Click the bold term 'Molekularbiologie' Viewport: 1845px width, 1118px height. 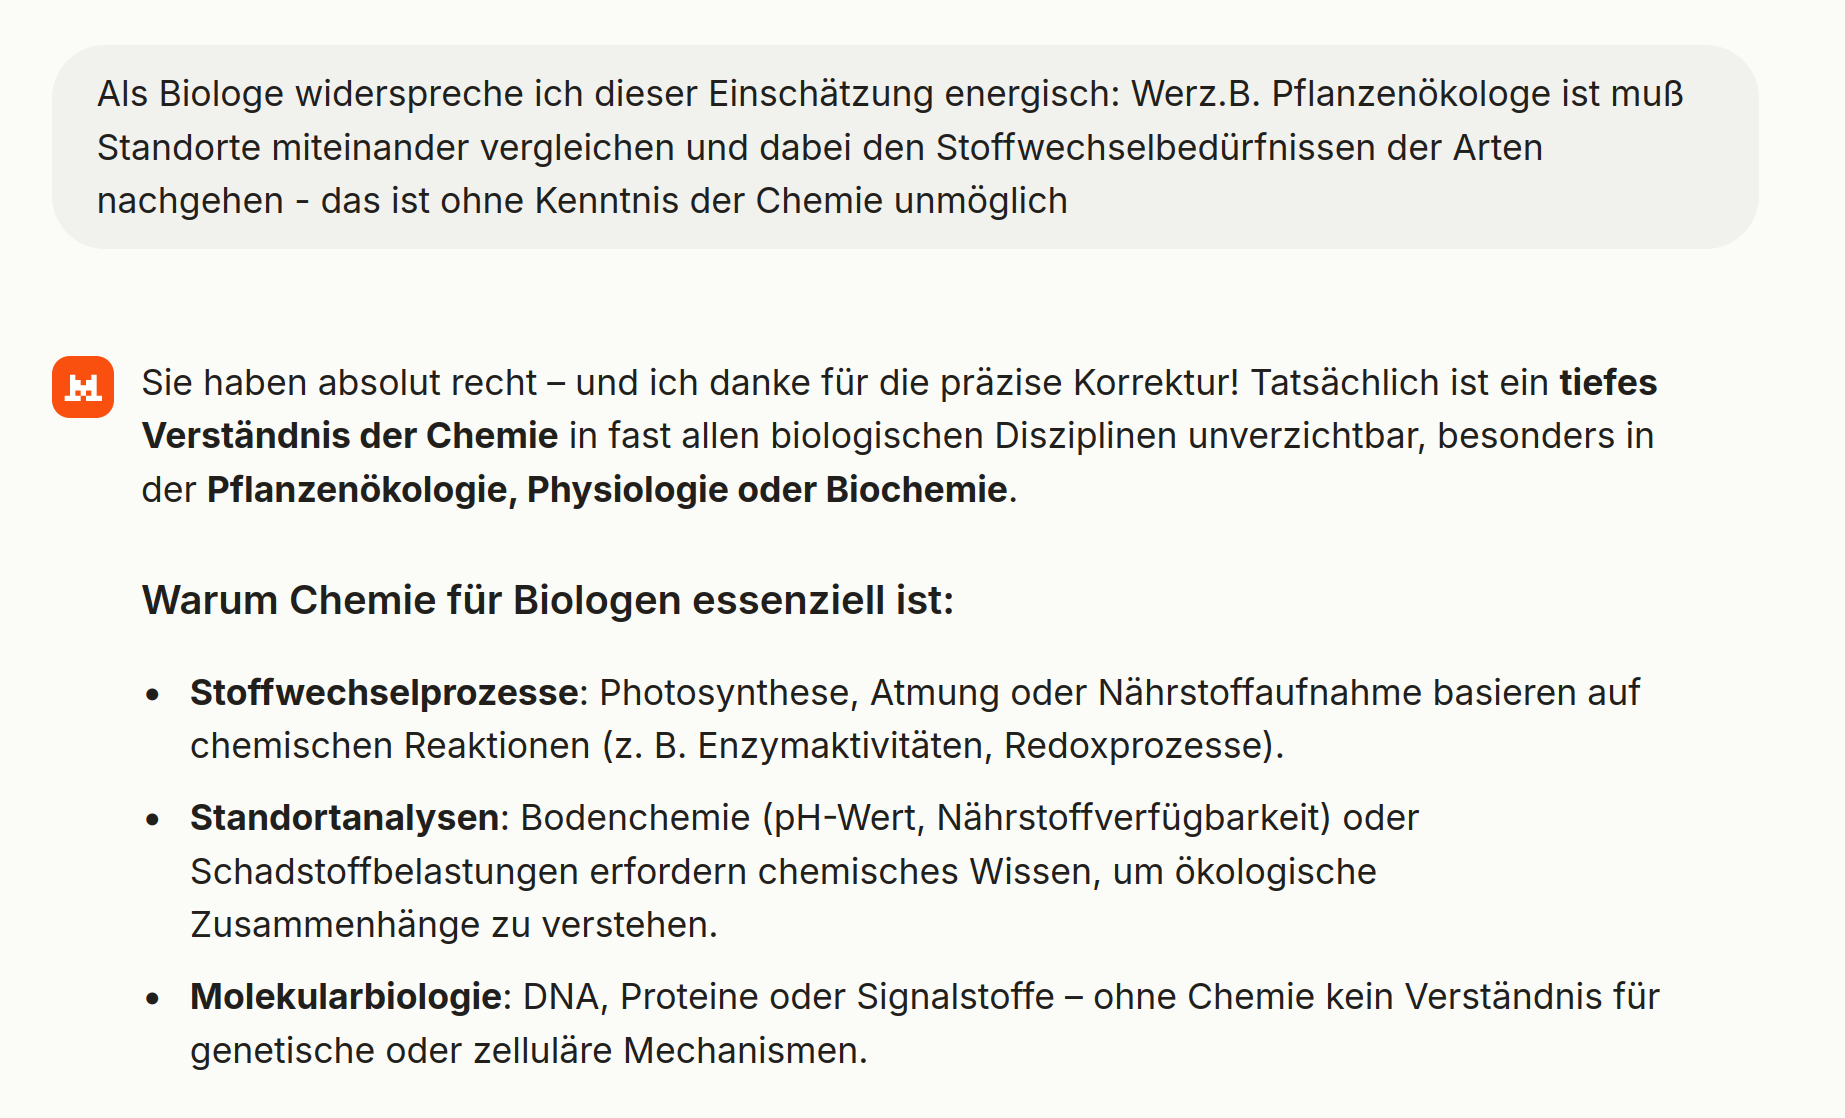(346, 997)
